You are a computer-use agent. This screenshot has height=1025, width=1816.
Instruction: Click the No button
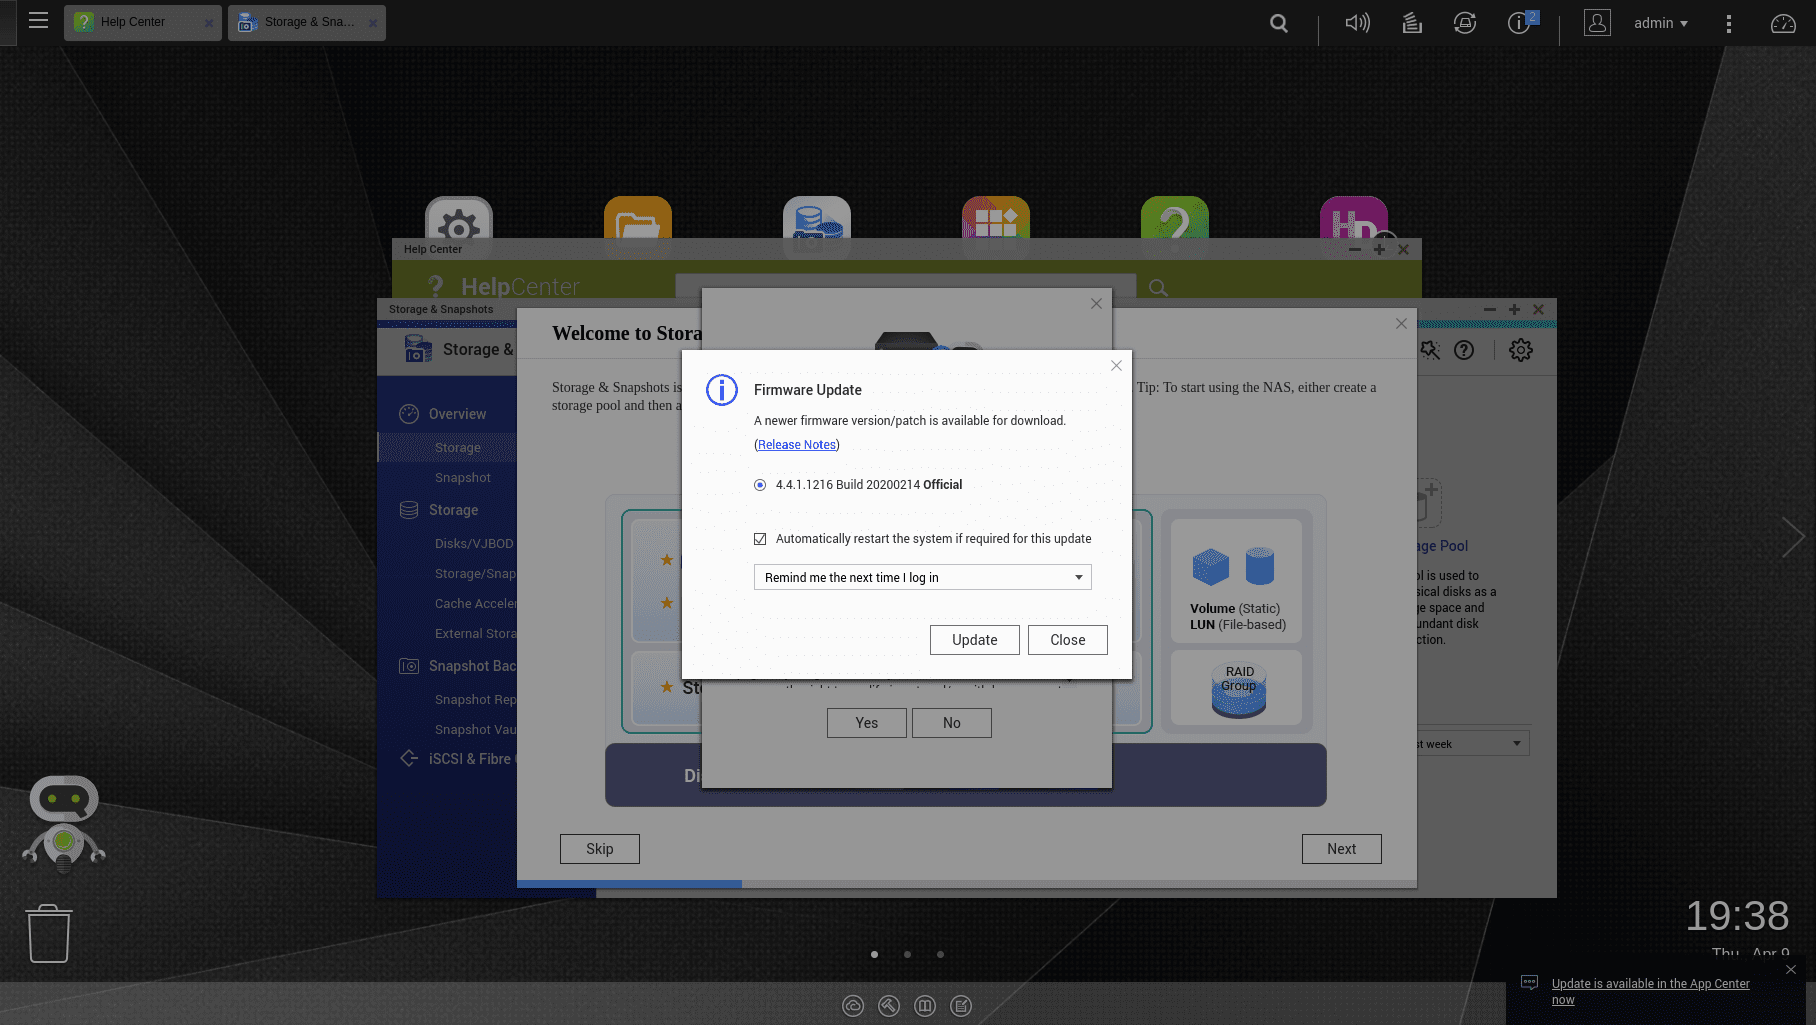[x=951, y=723]
